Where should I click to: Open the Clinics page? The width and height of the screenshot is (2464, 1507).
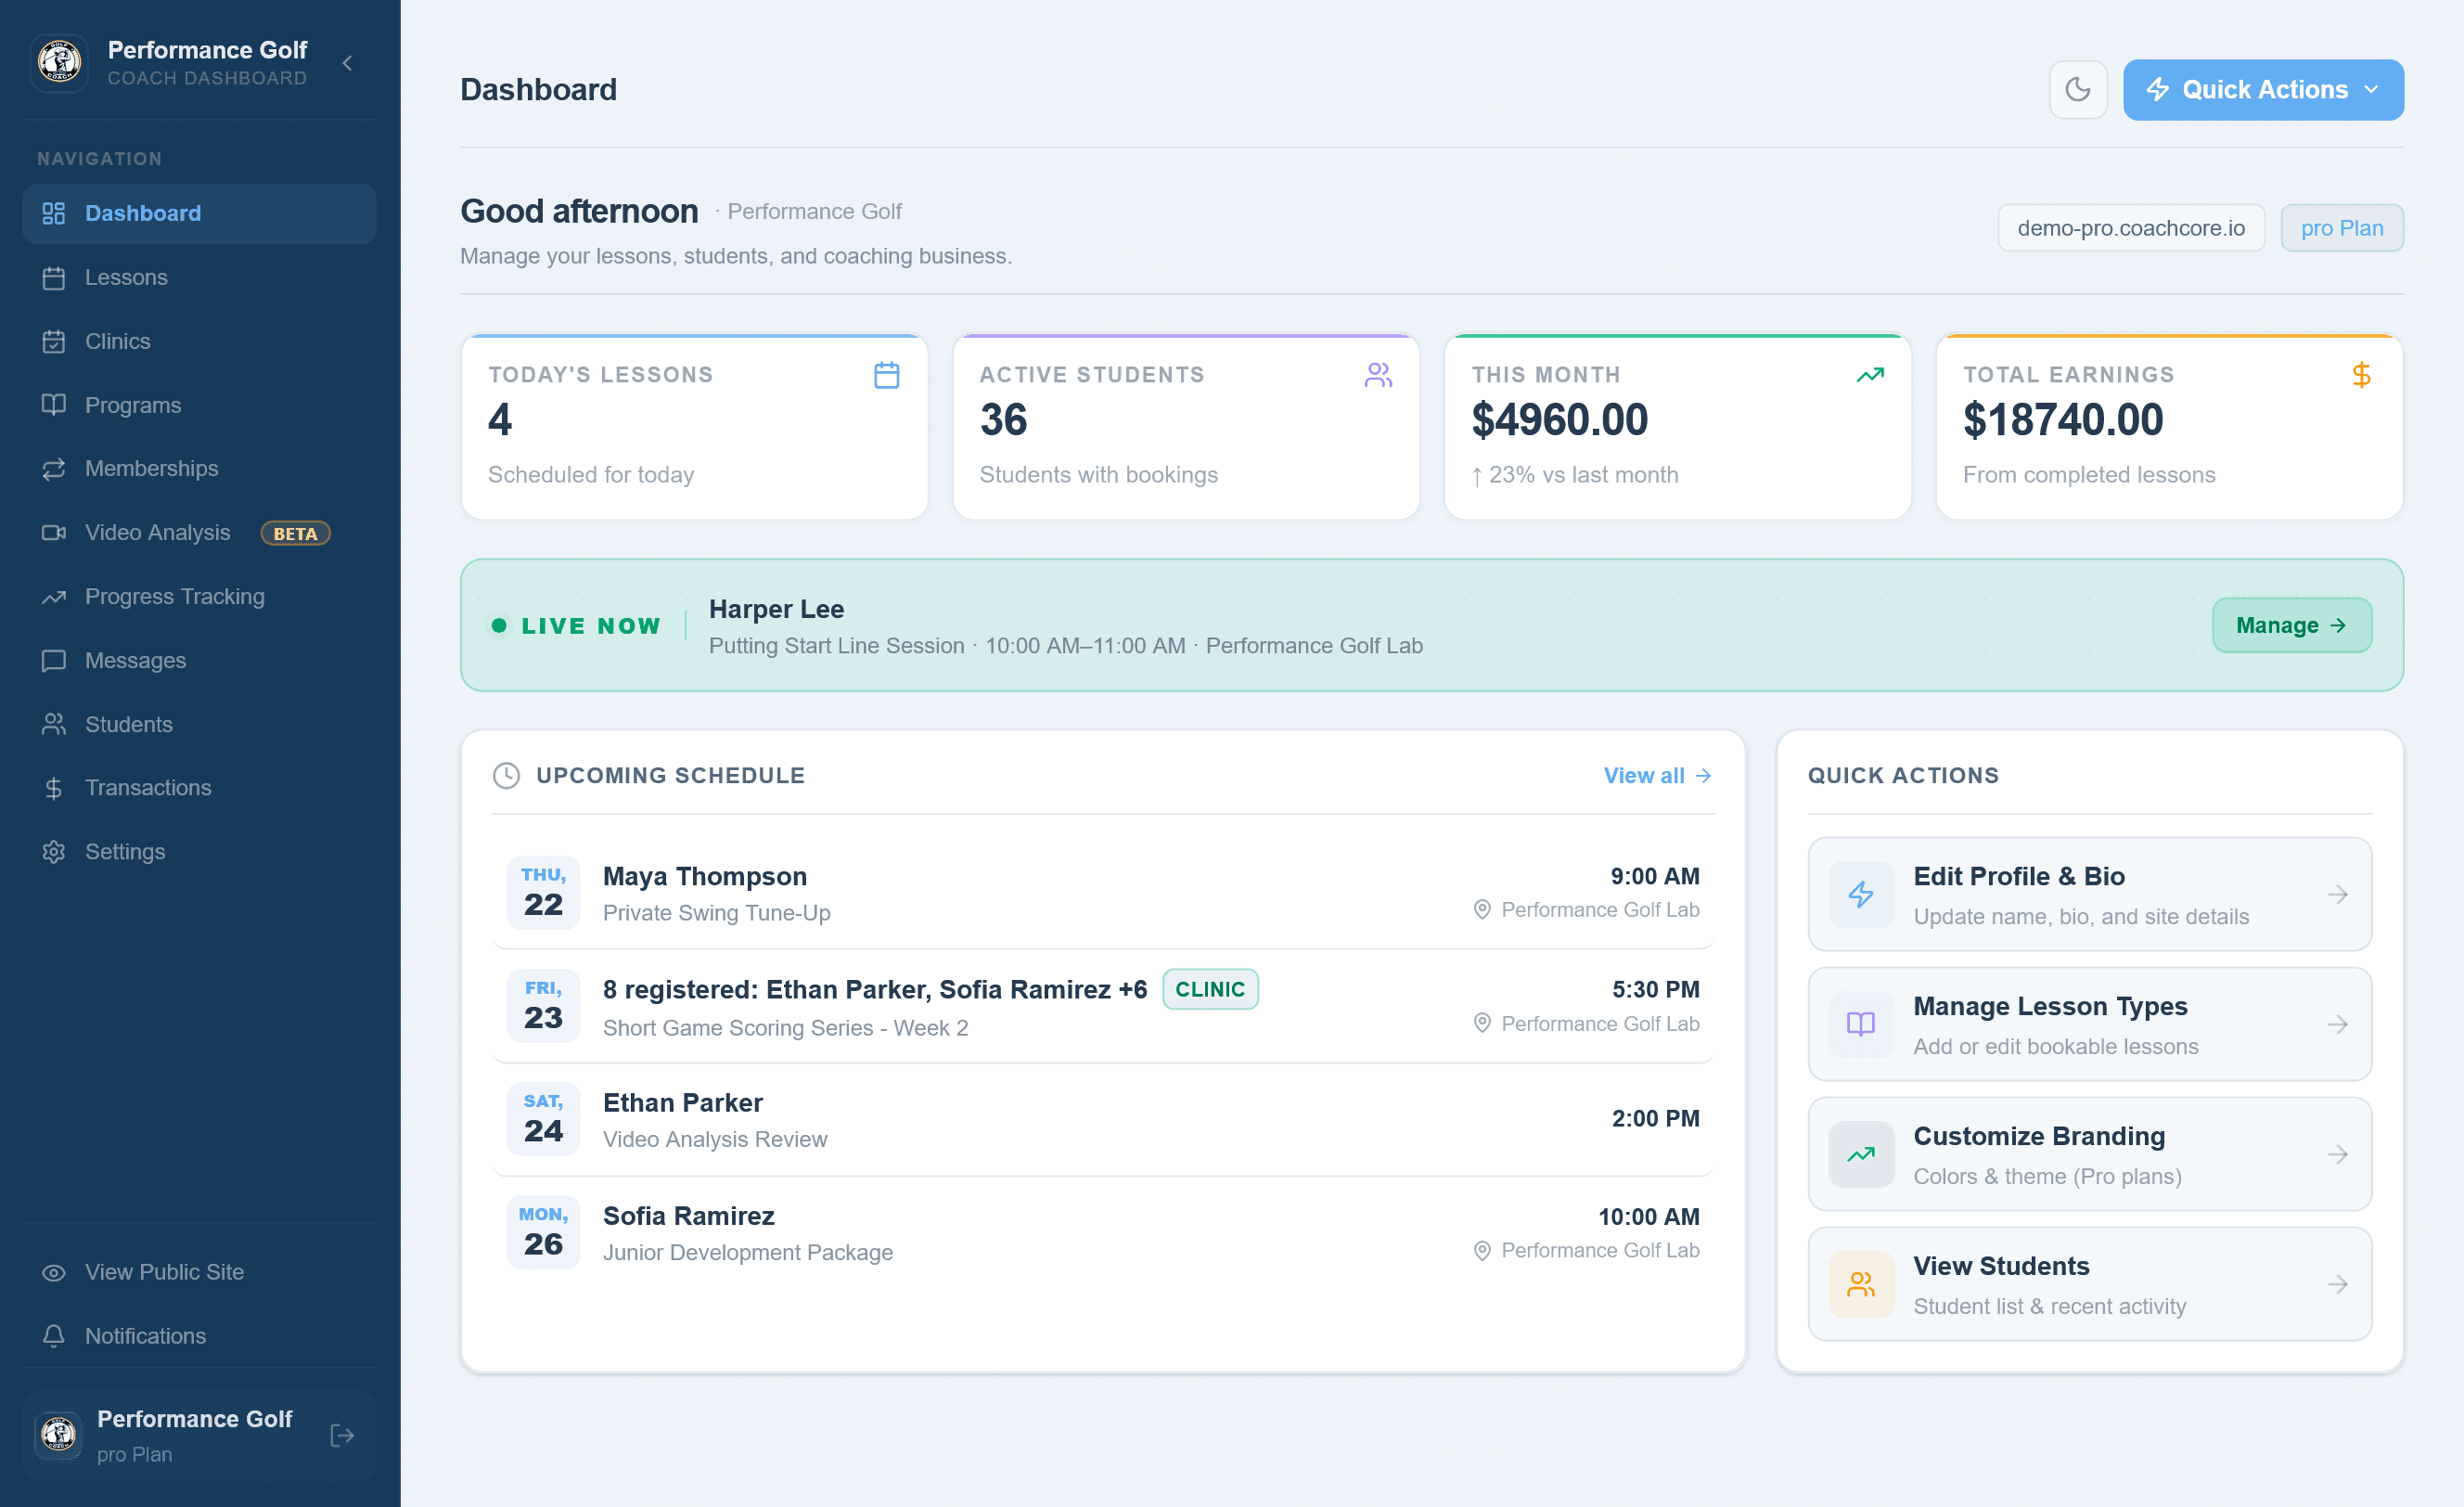click(199, 341)
